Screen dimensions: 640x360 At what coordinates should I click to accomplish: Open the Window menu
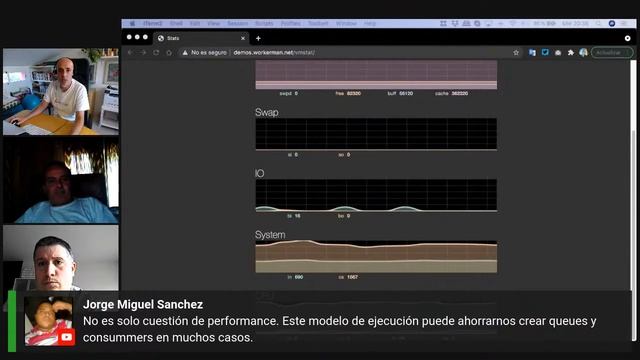(346, 24)
